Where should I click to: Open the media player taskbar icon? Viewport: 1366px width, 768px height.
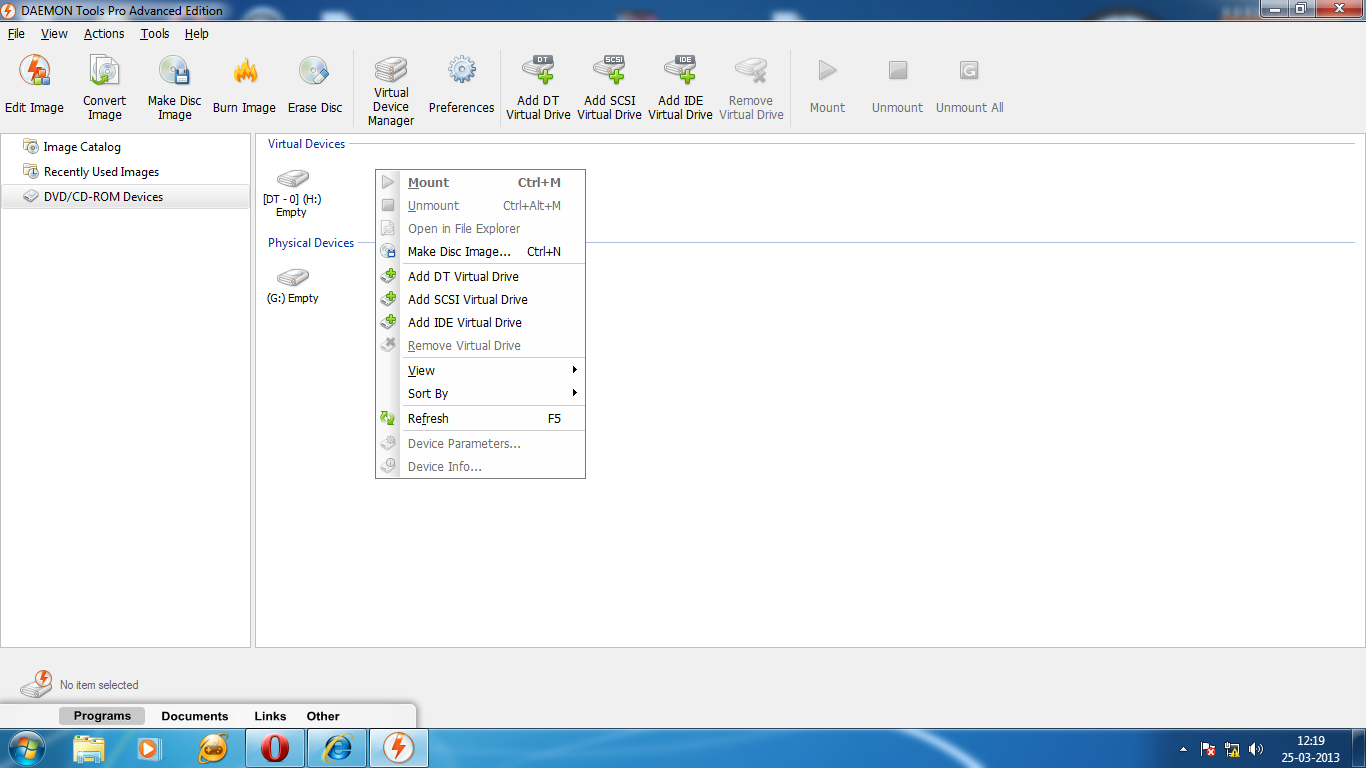tap(150, 748)
